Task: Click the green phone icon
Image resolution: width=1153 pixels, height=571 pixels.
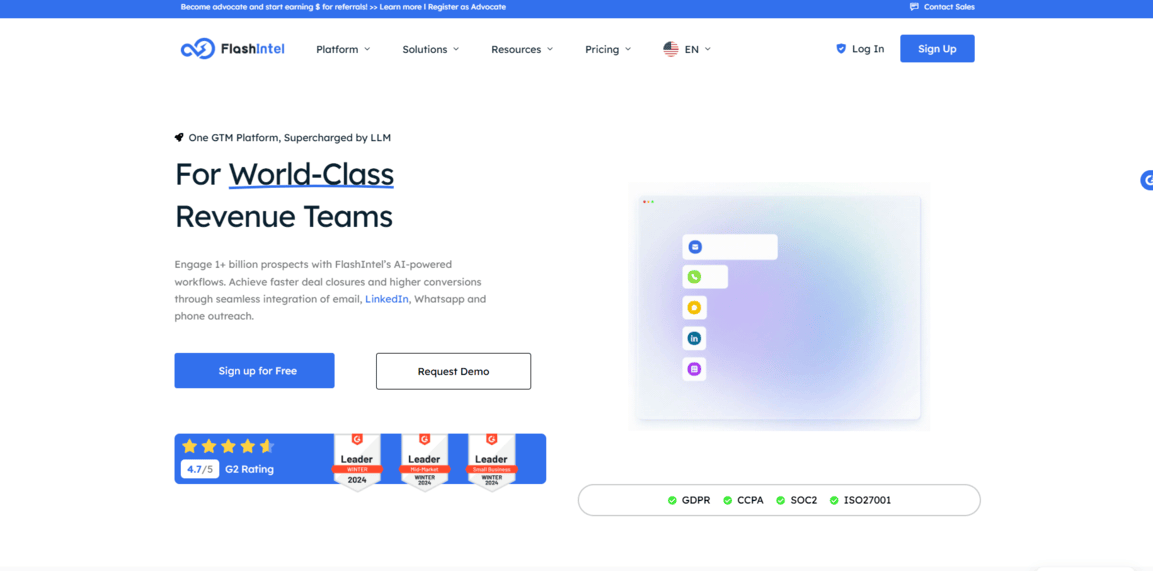Action: [x=694, y=277]
